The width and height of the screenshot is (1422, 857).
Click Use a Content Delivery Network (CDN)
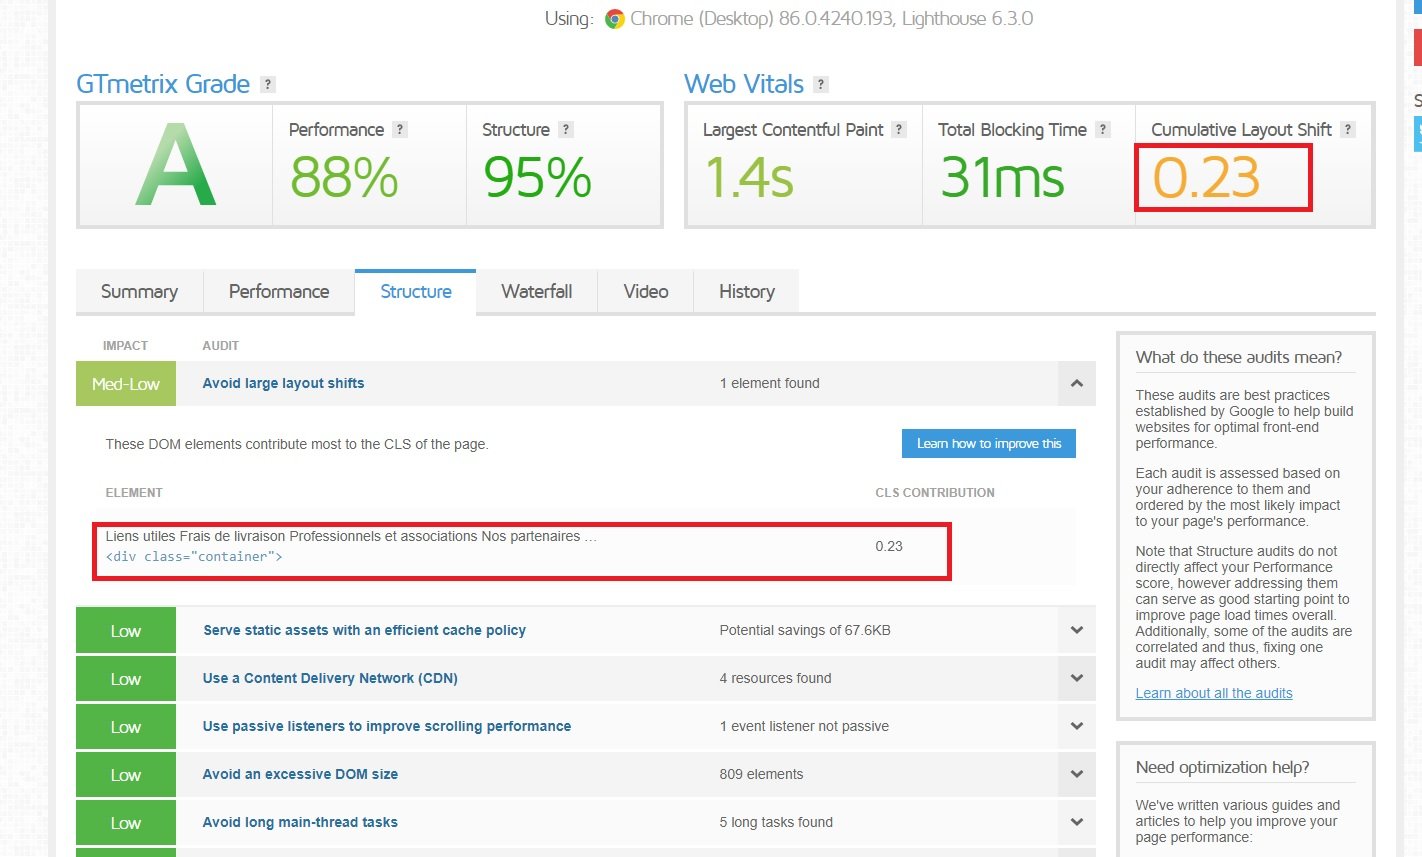[330, 678]
